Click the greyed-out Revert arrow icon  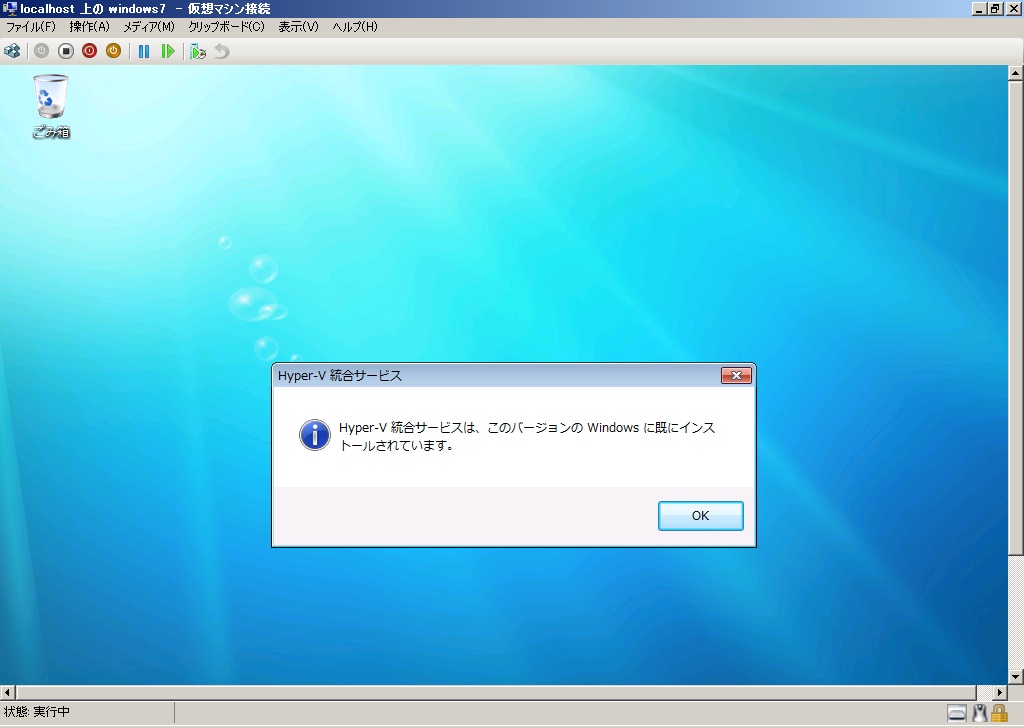click(222, 51)
